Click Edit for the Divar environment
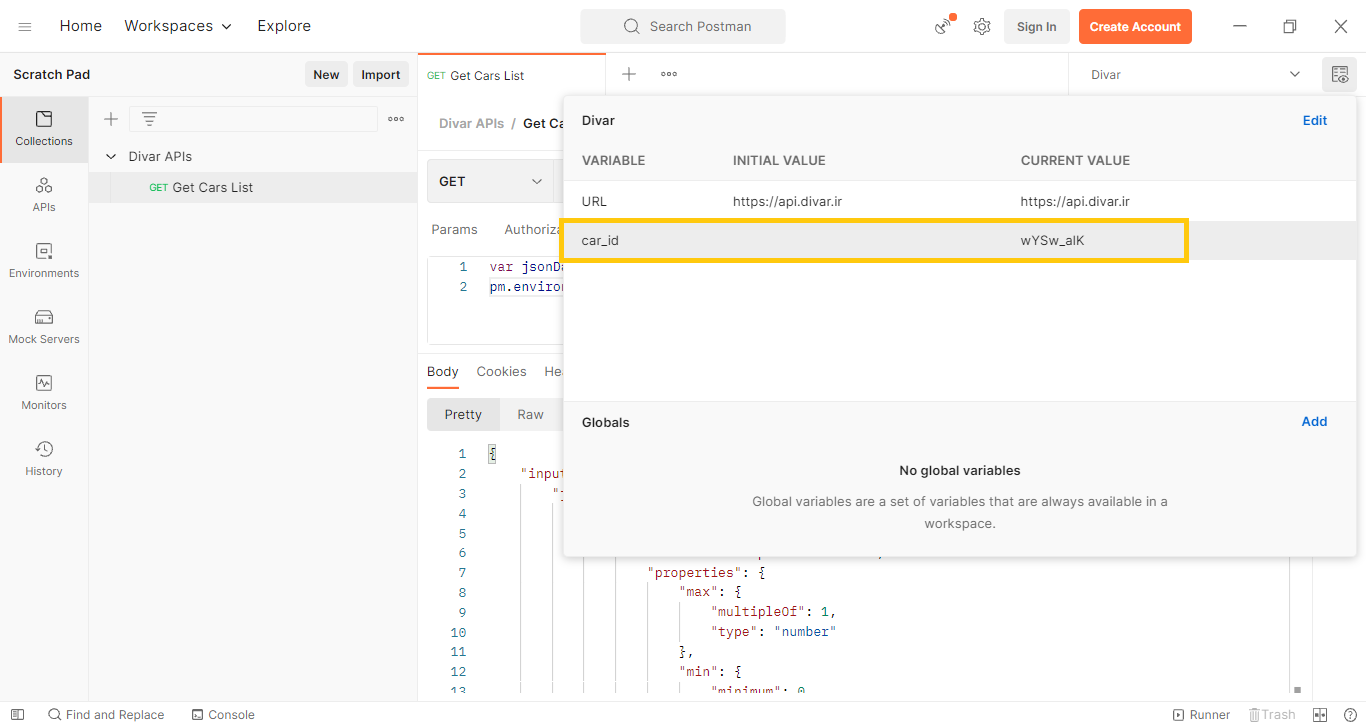The width and height of the screenshot is (1366, 727). 1315,121
